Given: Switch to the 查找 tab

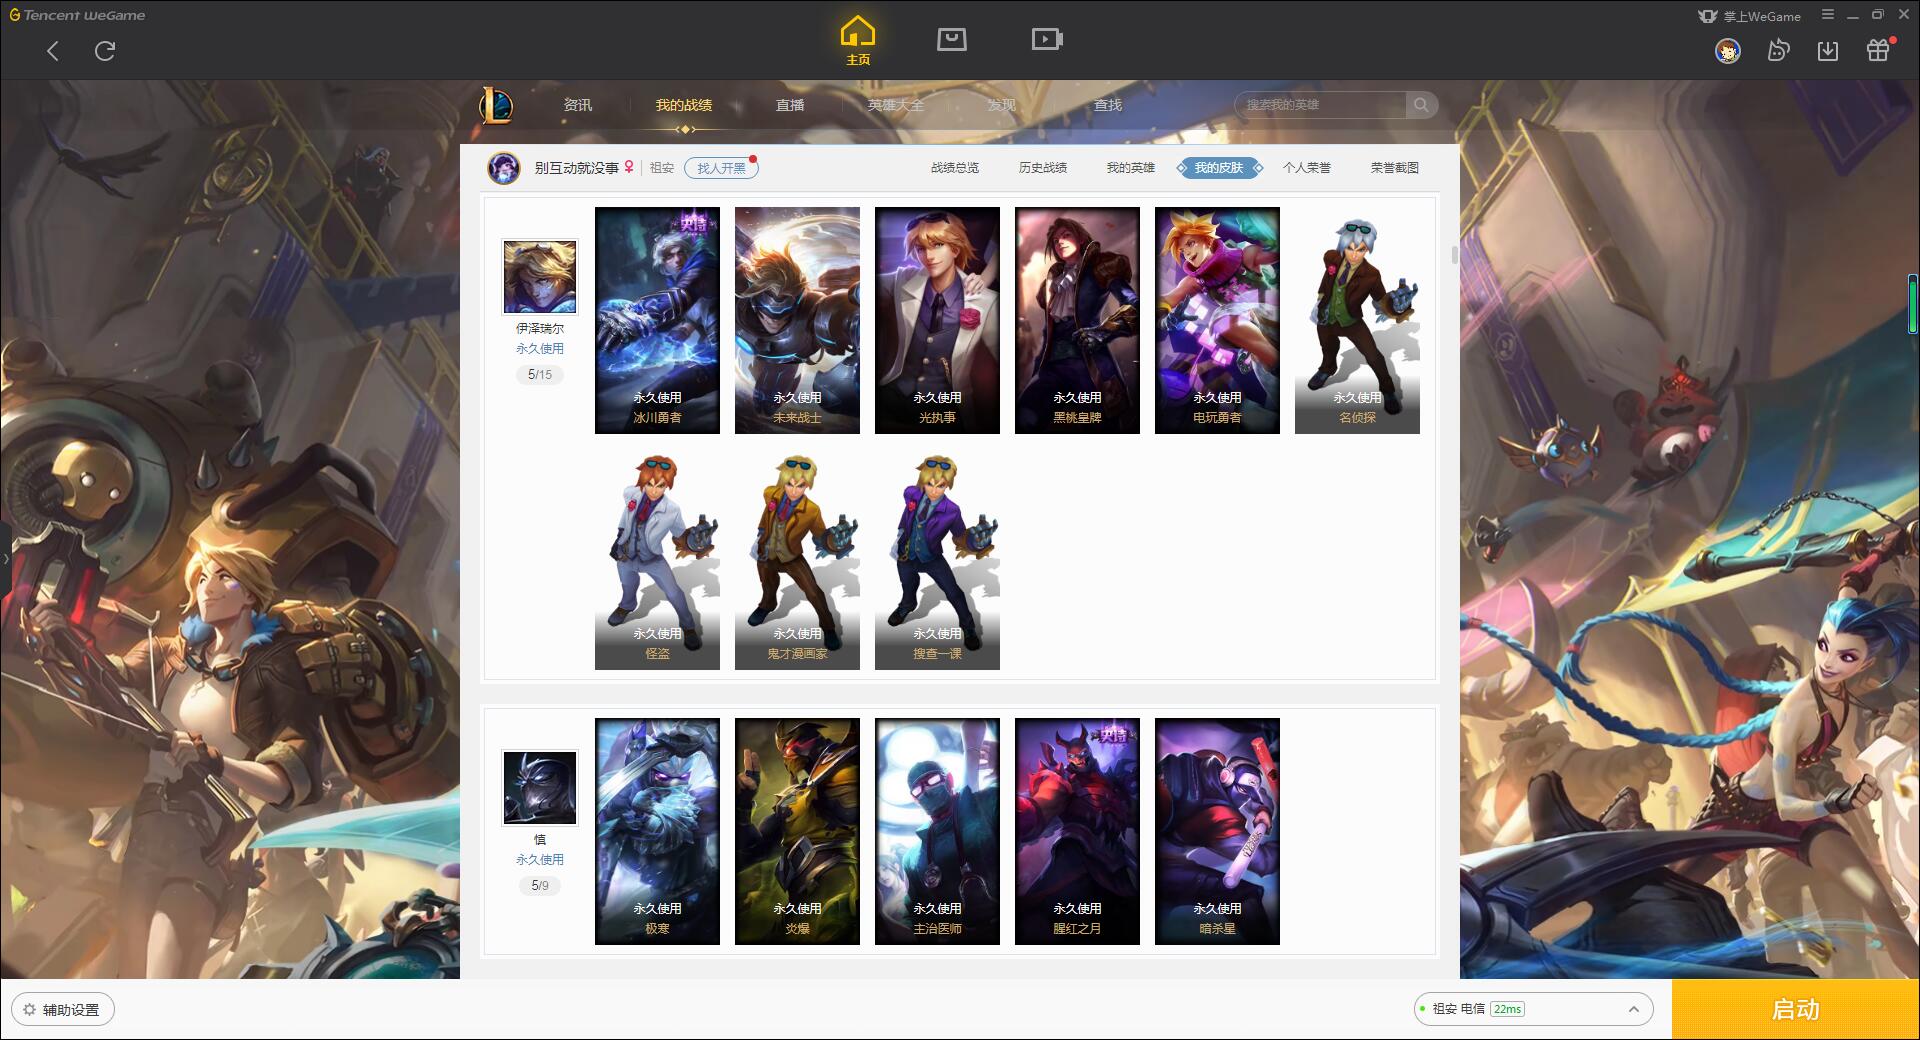Looking at the screenshot, I should pos(1108,105).
